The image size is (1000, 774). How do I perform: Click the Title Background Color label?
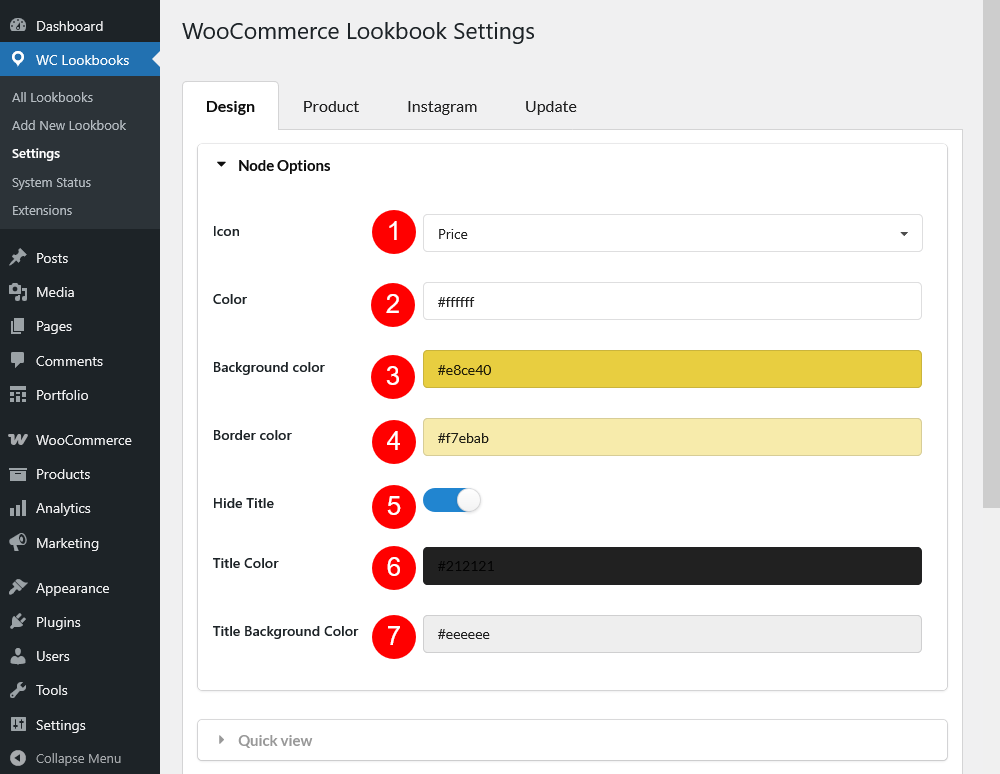click(x=285, y=631)
